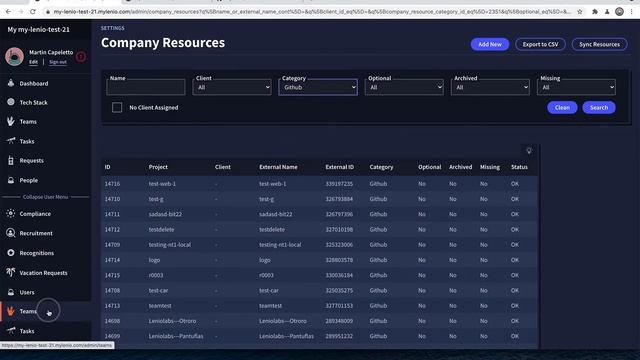Screen dimensions: 640x360
Task: Click the browser back arrow
Action: pyautogui.click(x=9, y=11)
